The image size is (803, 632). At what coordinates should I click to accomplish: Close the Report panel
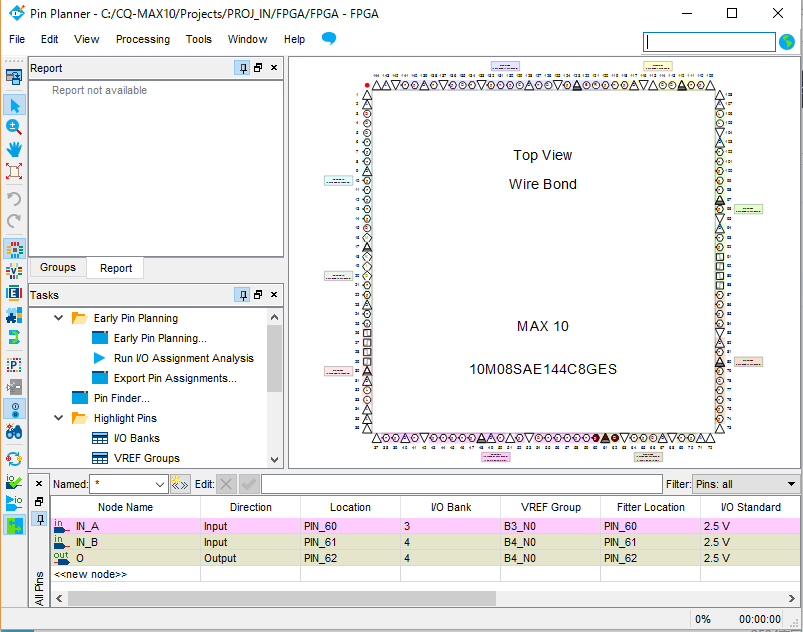(x=274, y=68)
